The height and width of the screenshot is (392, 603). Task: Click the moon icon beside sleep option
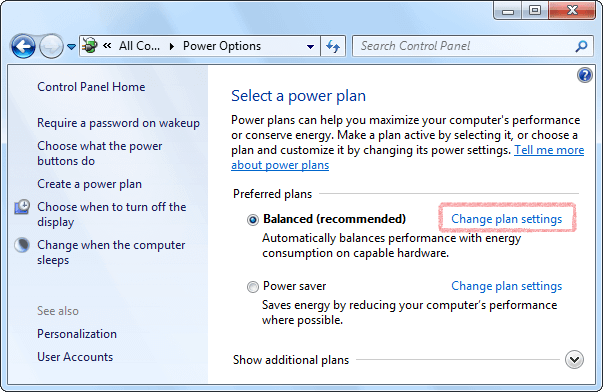tap(22, 245)
